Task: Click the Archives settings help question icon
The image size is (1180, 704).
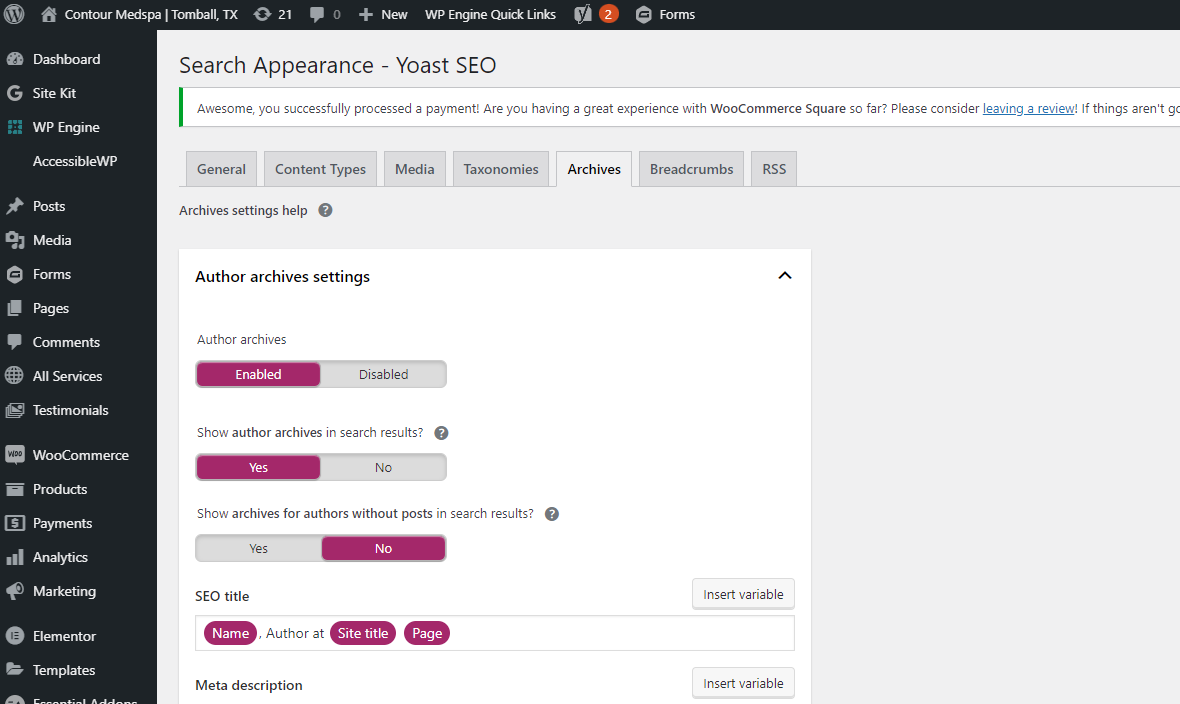Action: click(325, 210)
